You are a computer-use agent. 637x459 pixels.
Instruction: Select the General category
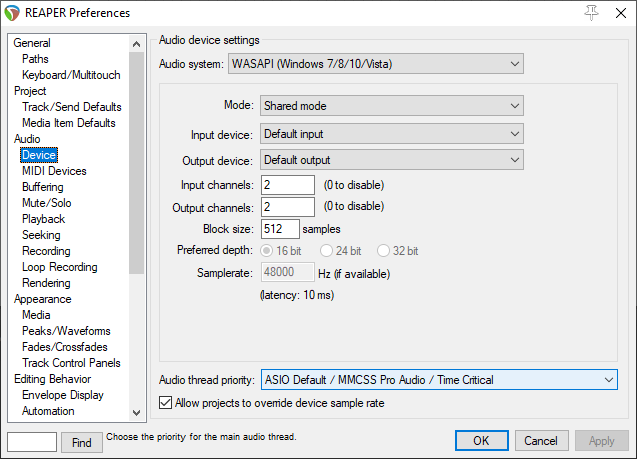(32, 43)
